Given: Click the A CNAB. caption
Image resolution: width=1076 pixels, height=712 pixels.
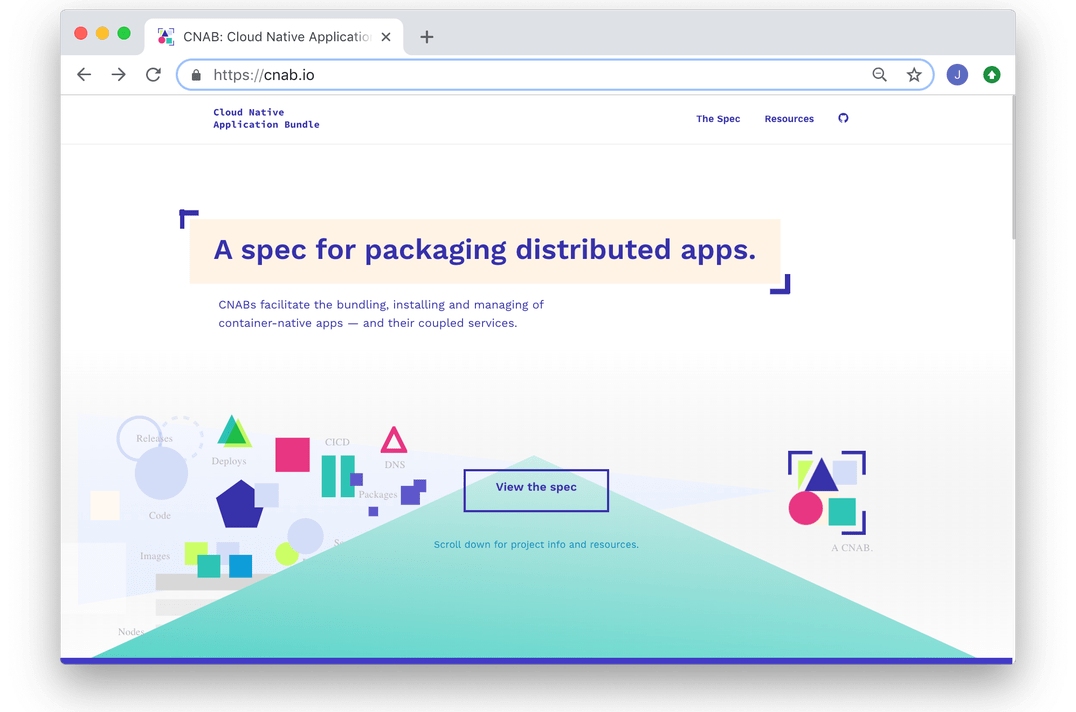Looking at the screenshot, I should tap(852, 548).
